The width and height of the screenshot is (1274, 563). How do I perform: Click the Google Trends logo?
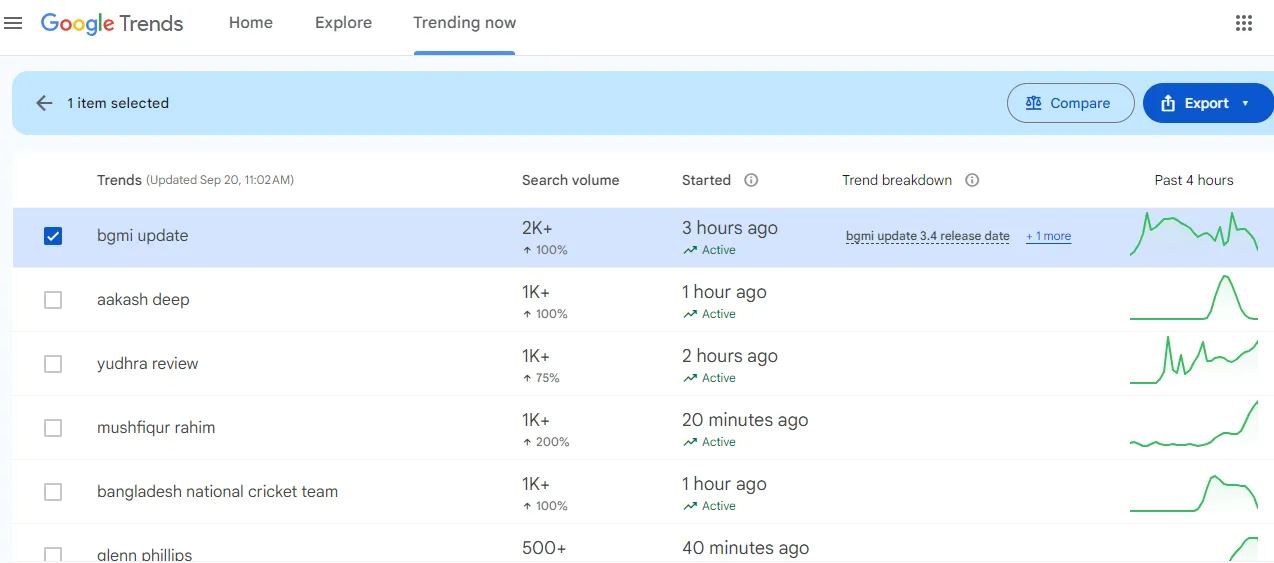point(112,23)
